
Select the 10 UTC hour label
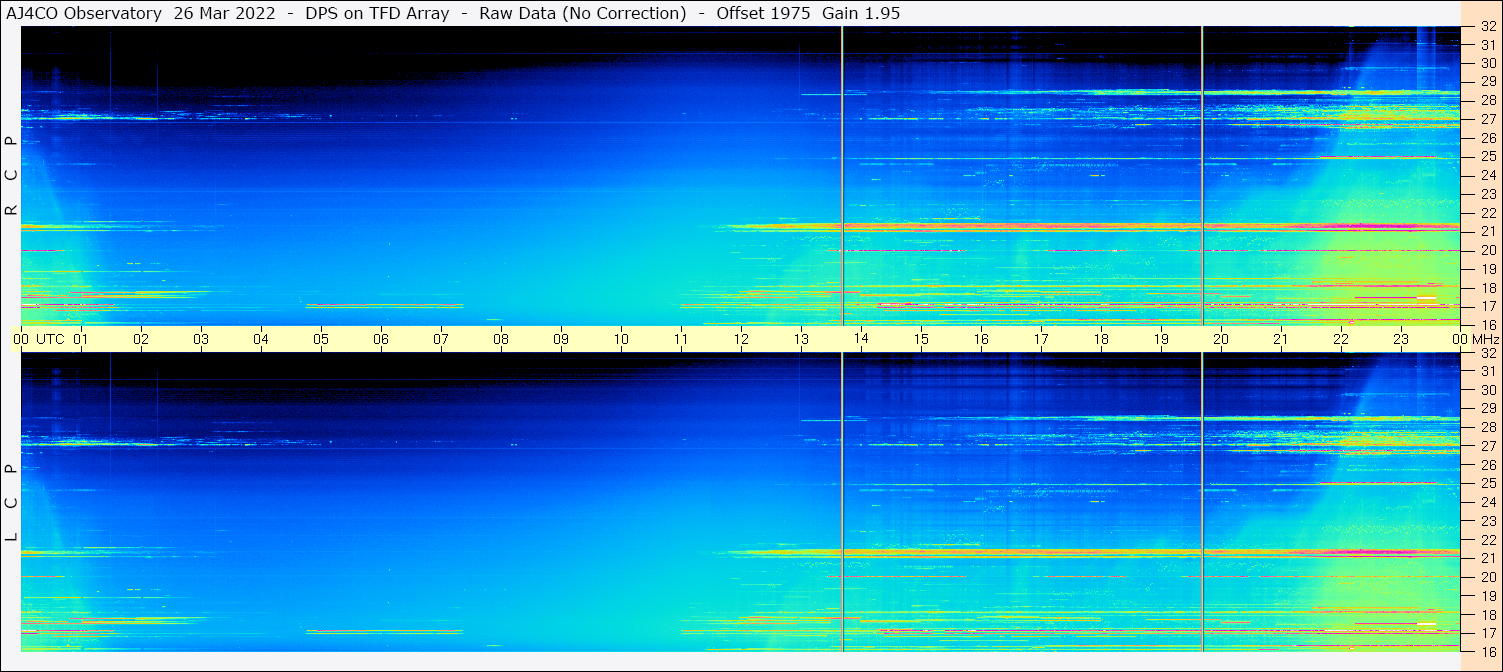tap(621, 339)
